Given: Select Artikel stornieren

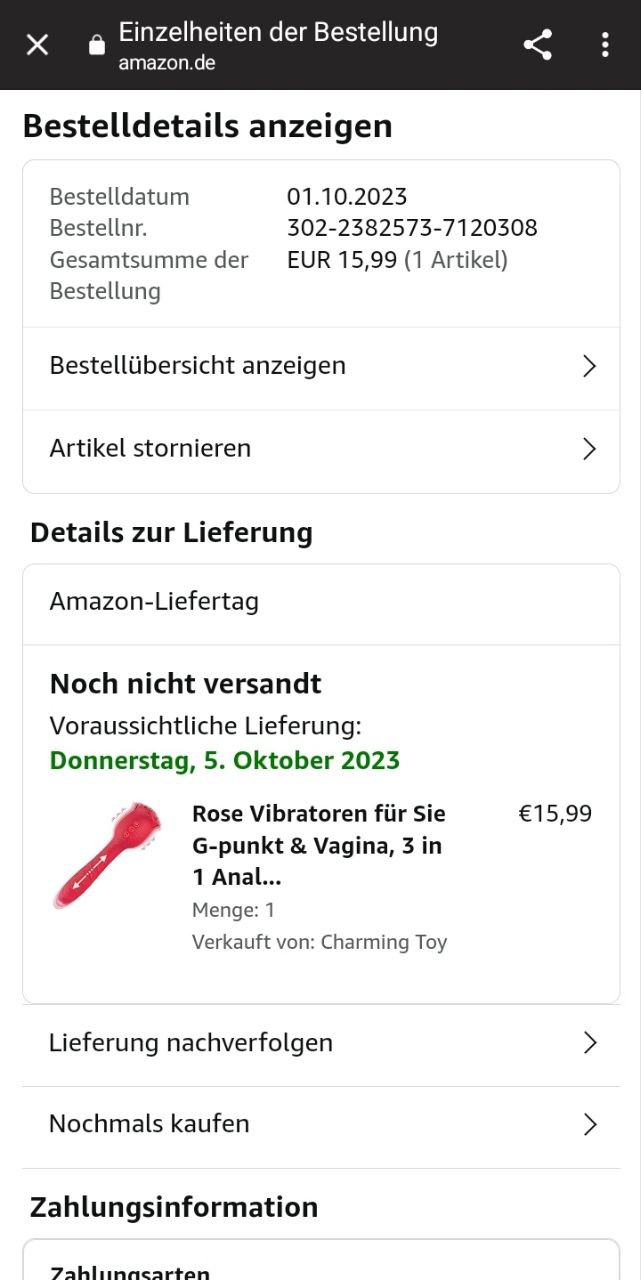Looking at the screenshot, I should [150, 449].
